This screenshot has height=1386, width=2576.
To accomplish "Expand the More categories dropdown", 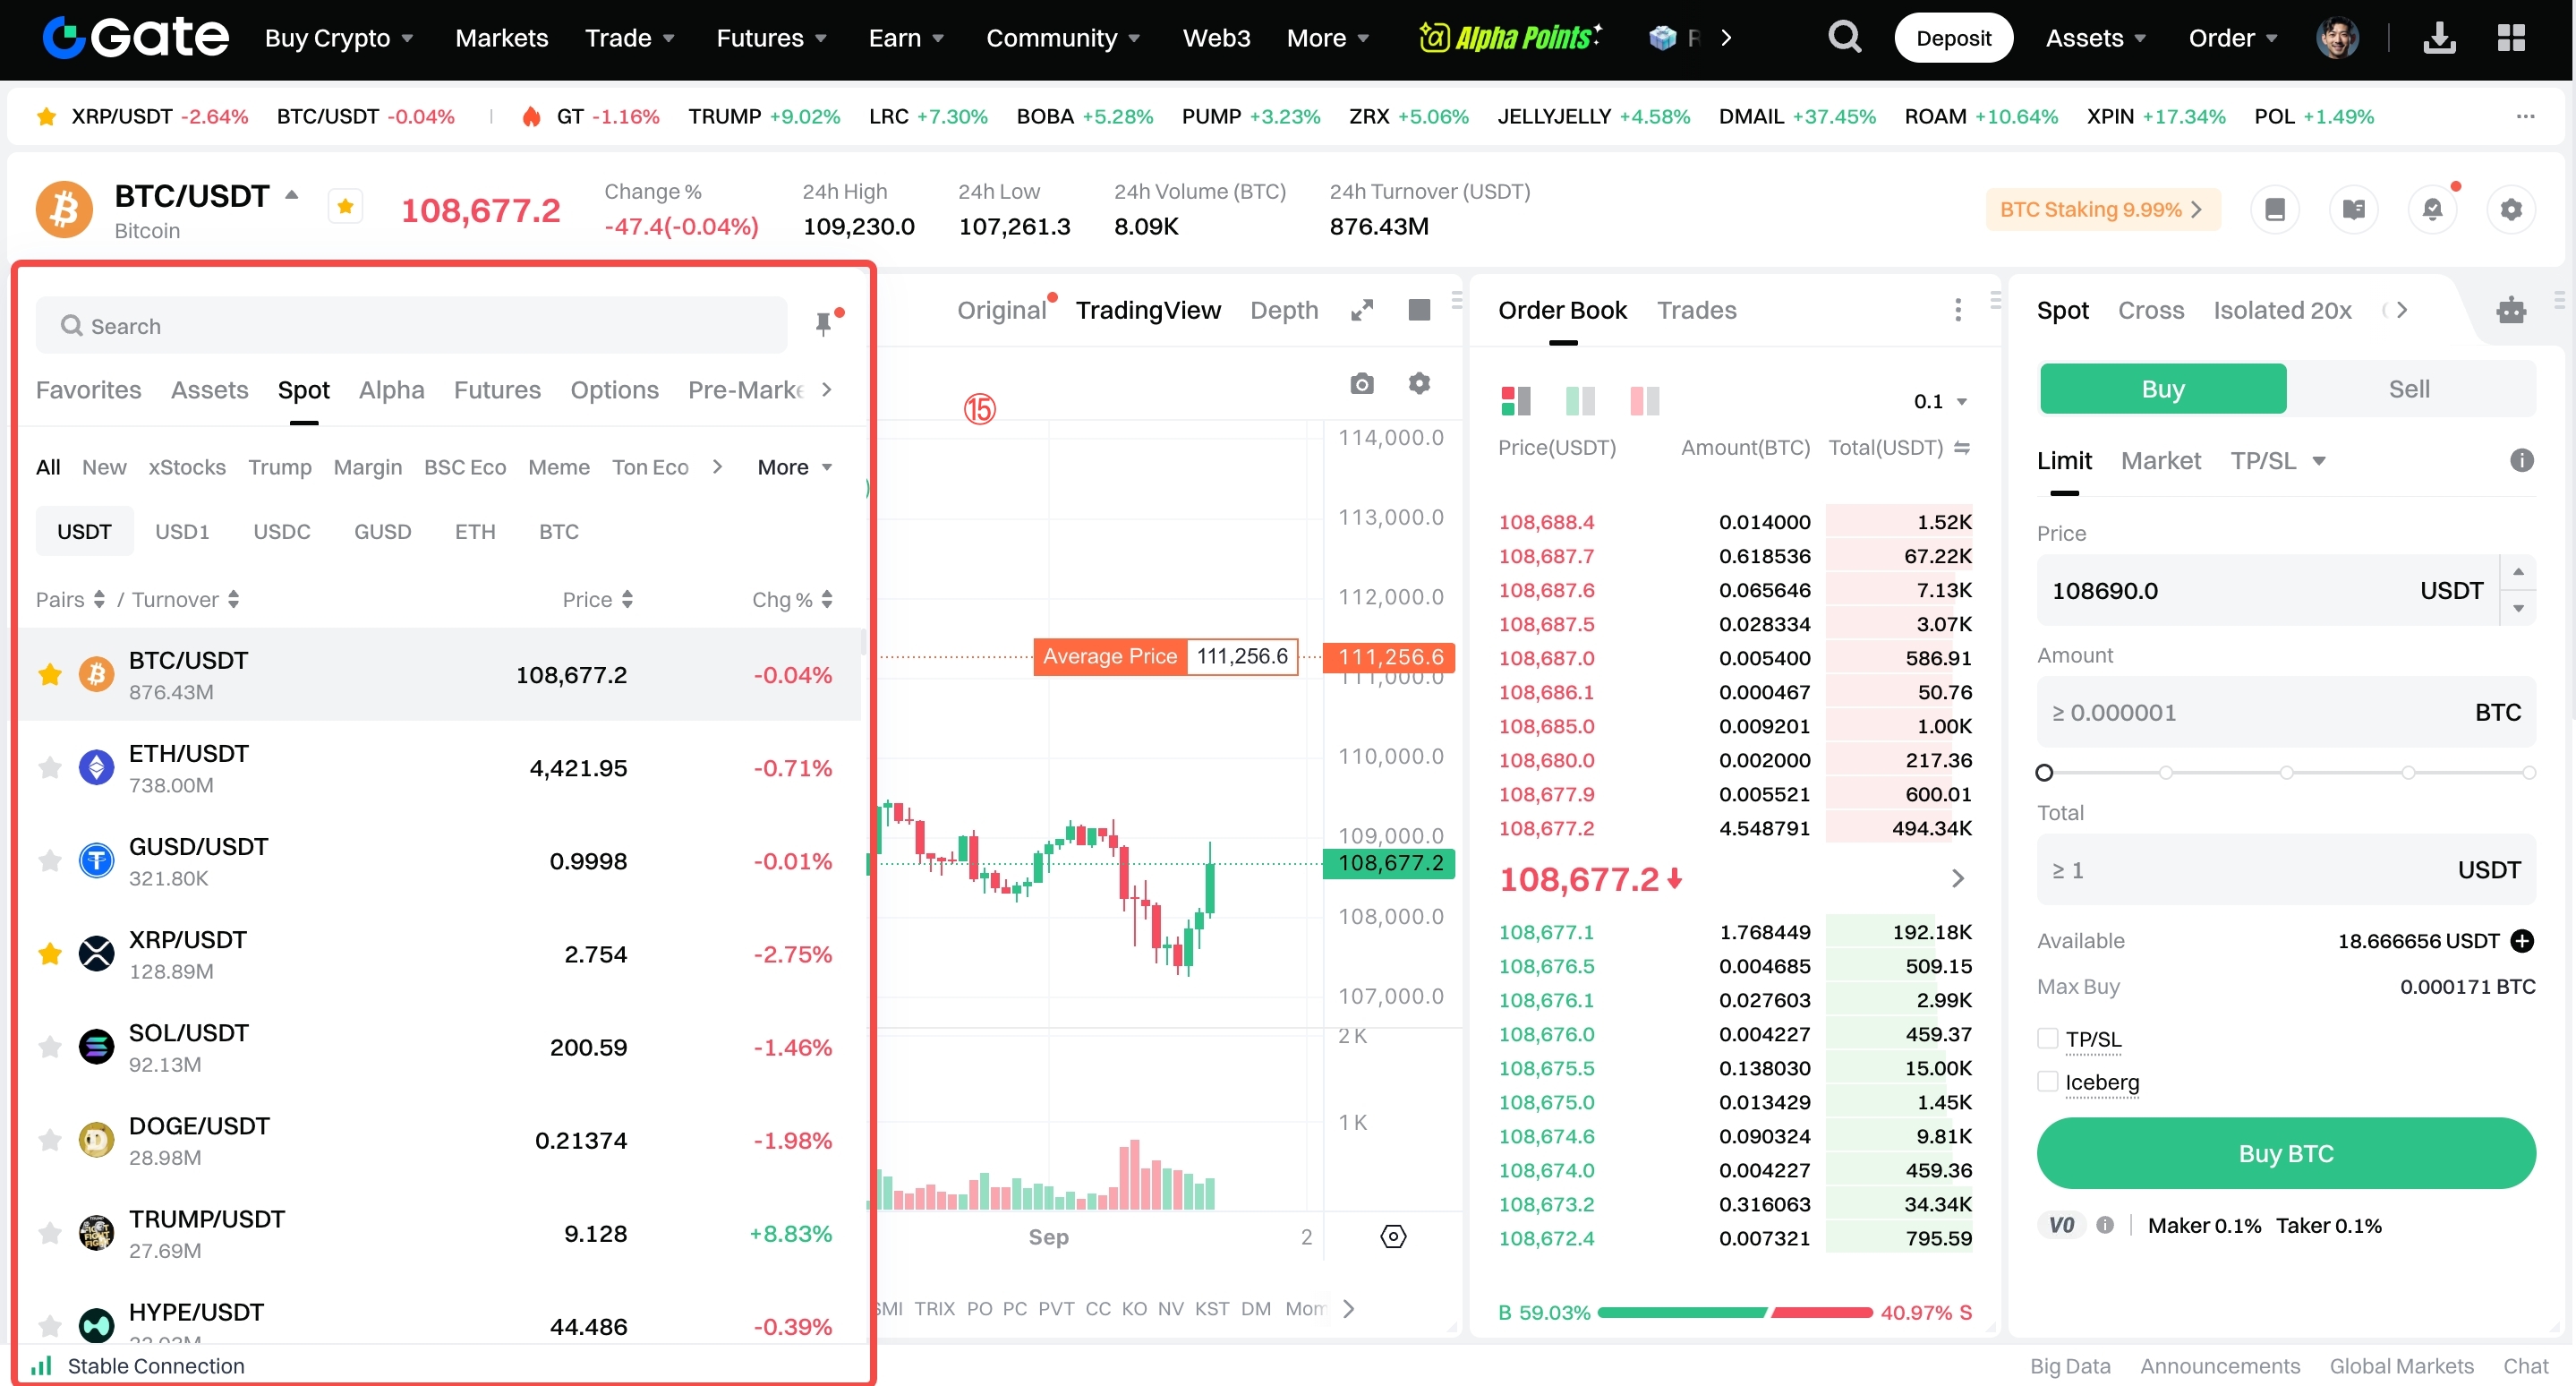I will tap(794, 467).
